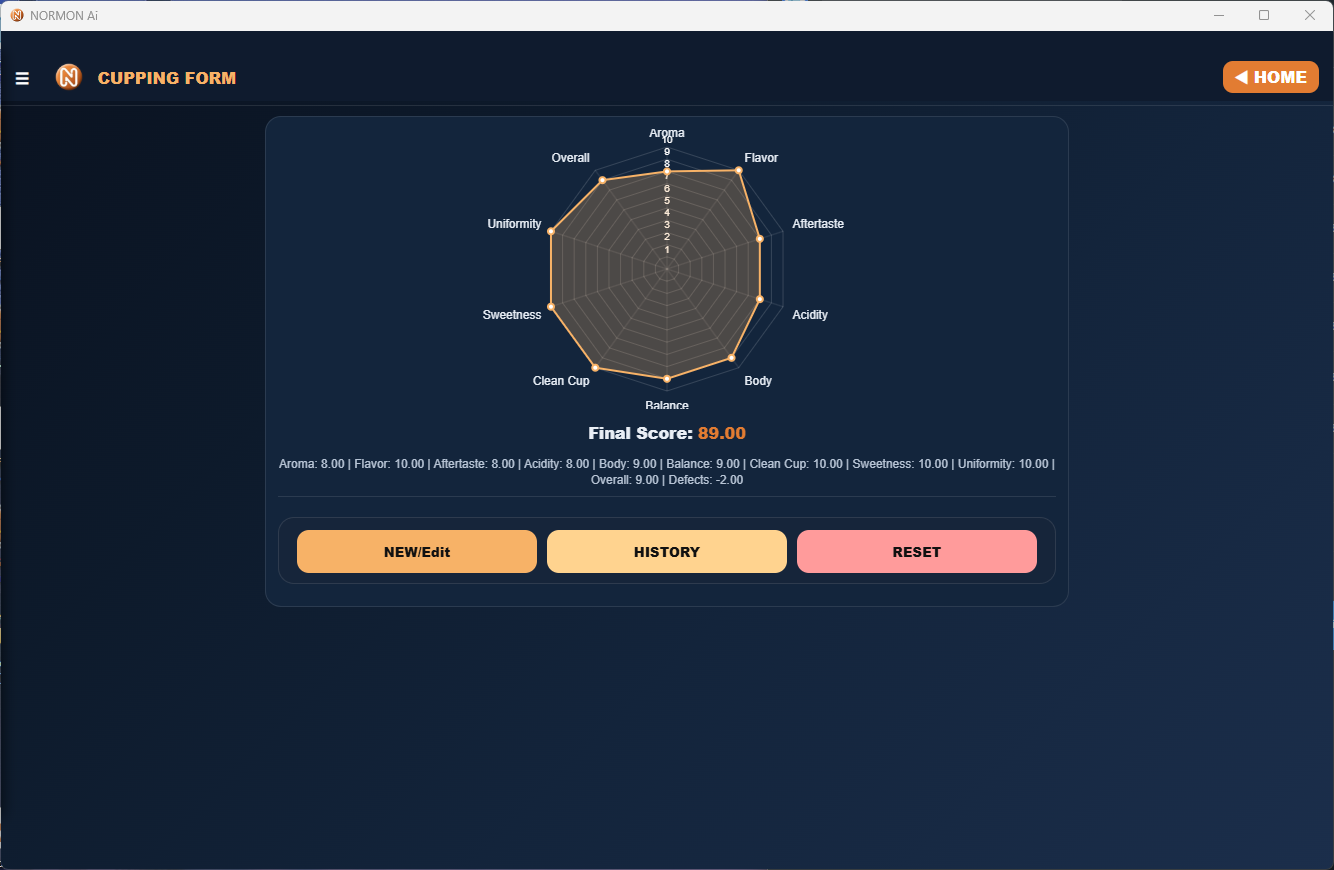The image size is (1334, 870).
Task: Select the Aroma data point on radar chart
Action: 667,173
